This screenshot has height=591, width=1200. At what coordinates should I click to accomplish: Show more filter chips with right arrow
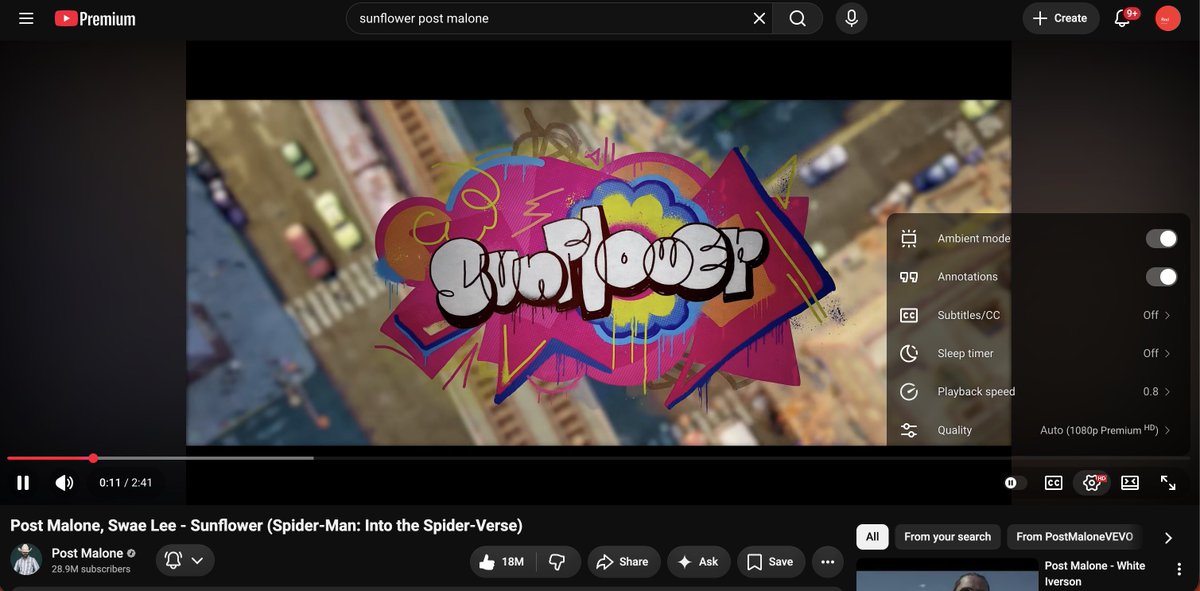click(x=1168, y=537)
